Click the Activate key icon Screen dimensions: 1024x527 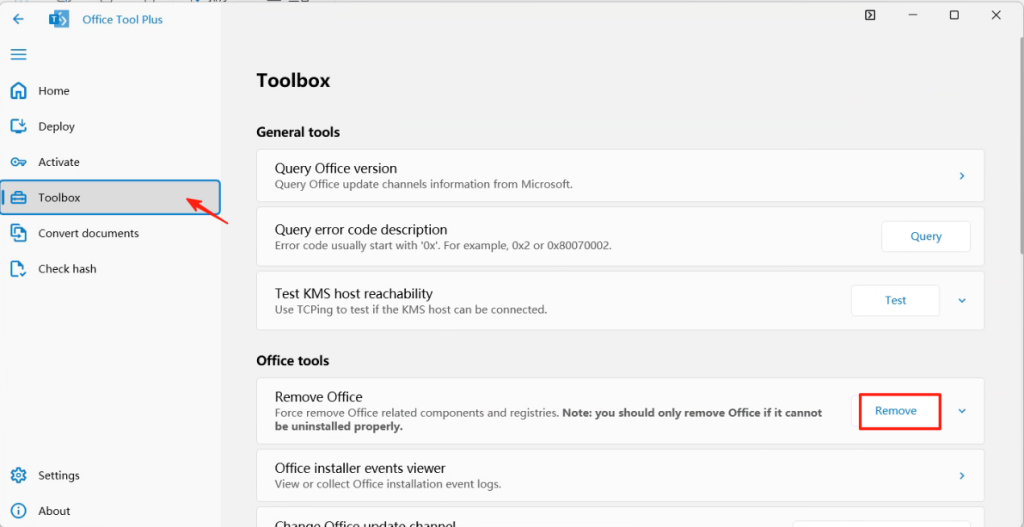pyautogui.click(x=18, y=162)
